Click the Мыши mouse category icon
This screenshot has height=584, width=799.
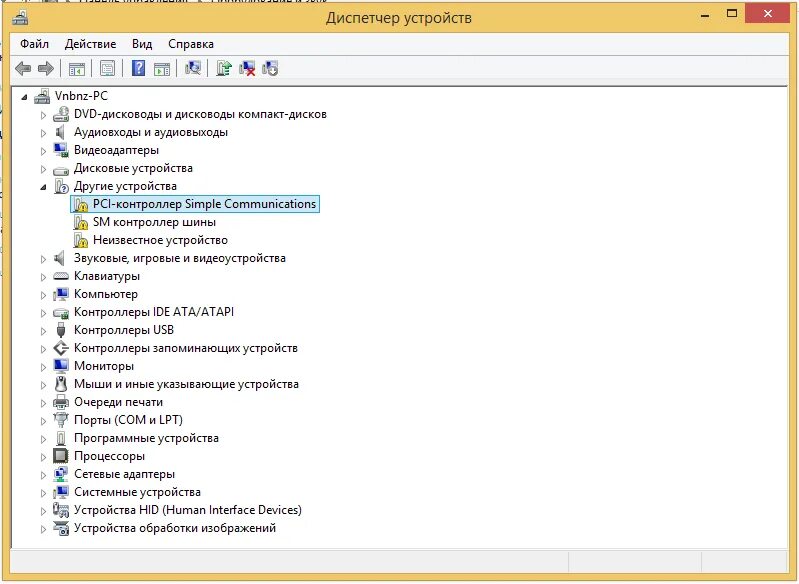coord(61,384)
